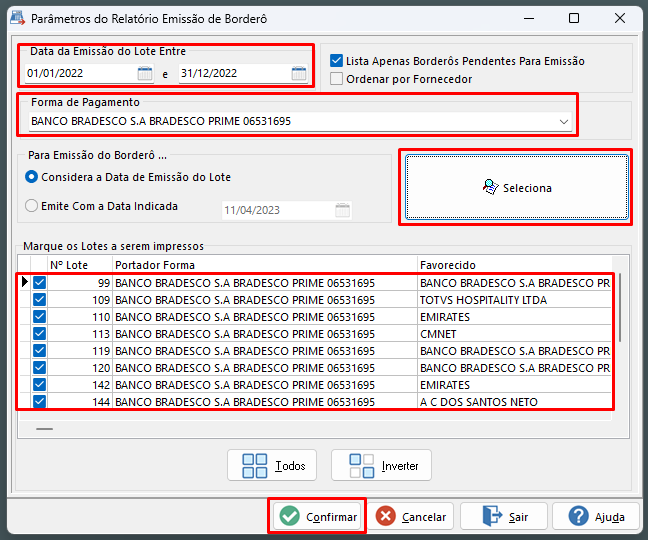
Task: Minimize the Parâmetros do Relatório window
Action: (529, 18)
